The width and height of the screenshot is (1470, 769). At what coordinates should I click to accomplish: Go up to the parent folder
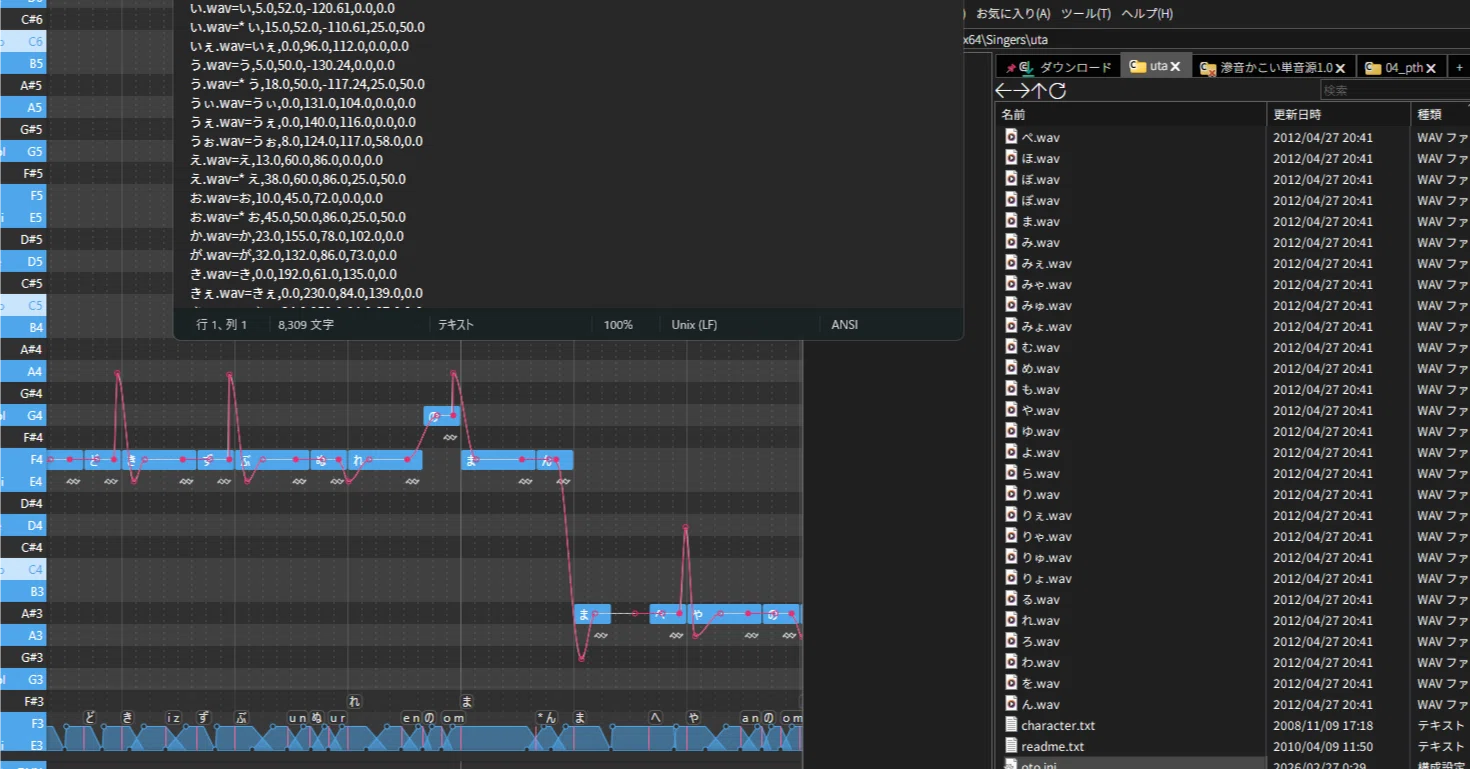click(1040, 91)
